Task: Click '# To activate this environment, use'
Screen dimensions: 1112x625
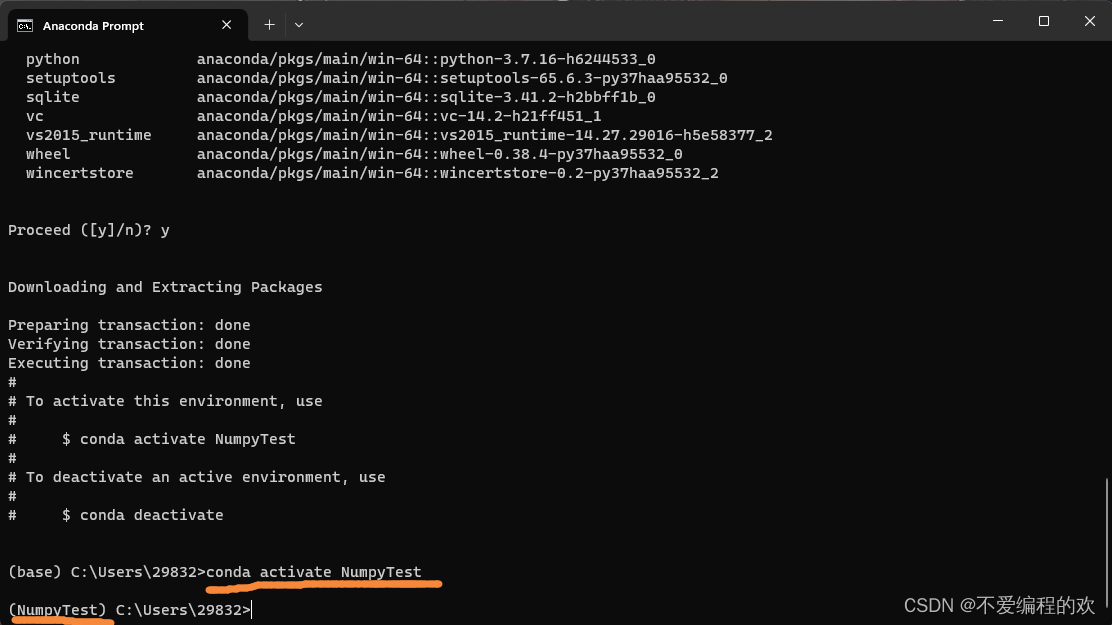Action: coord(165,402)
